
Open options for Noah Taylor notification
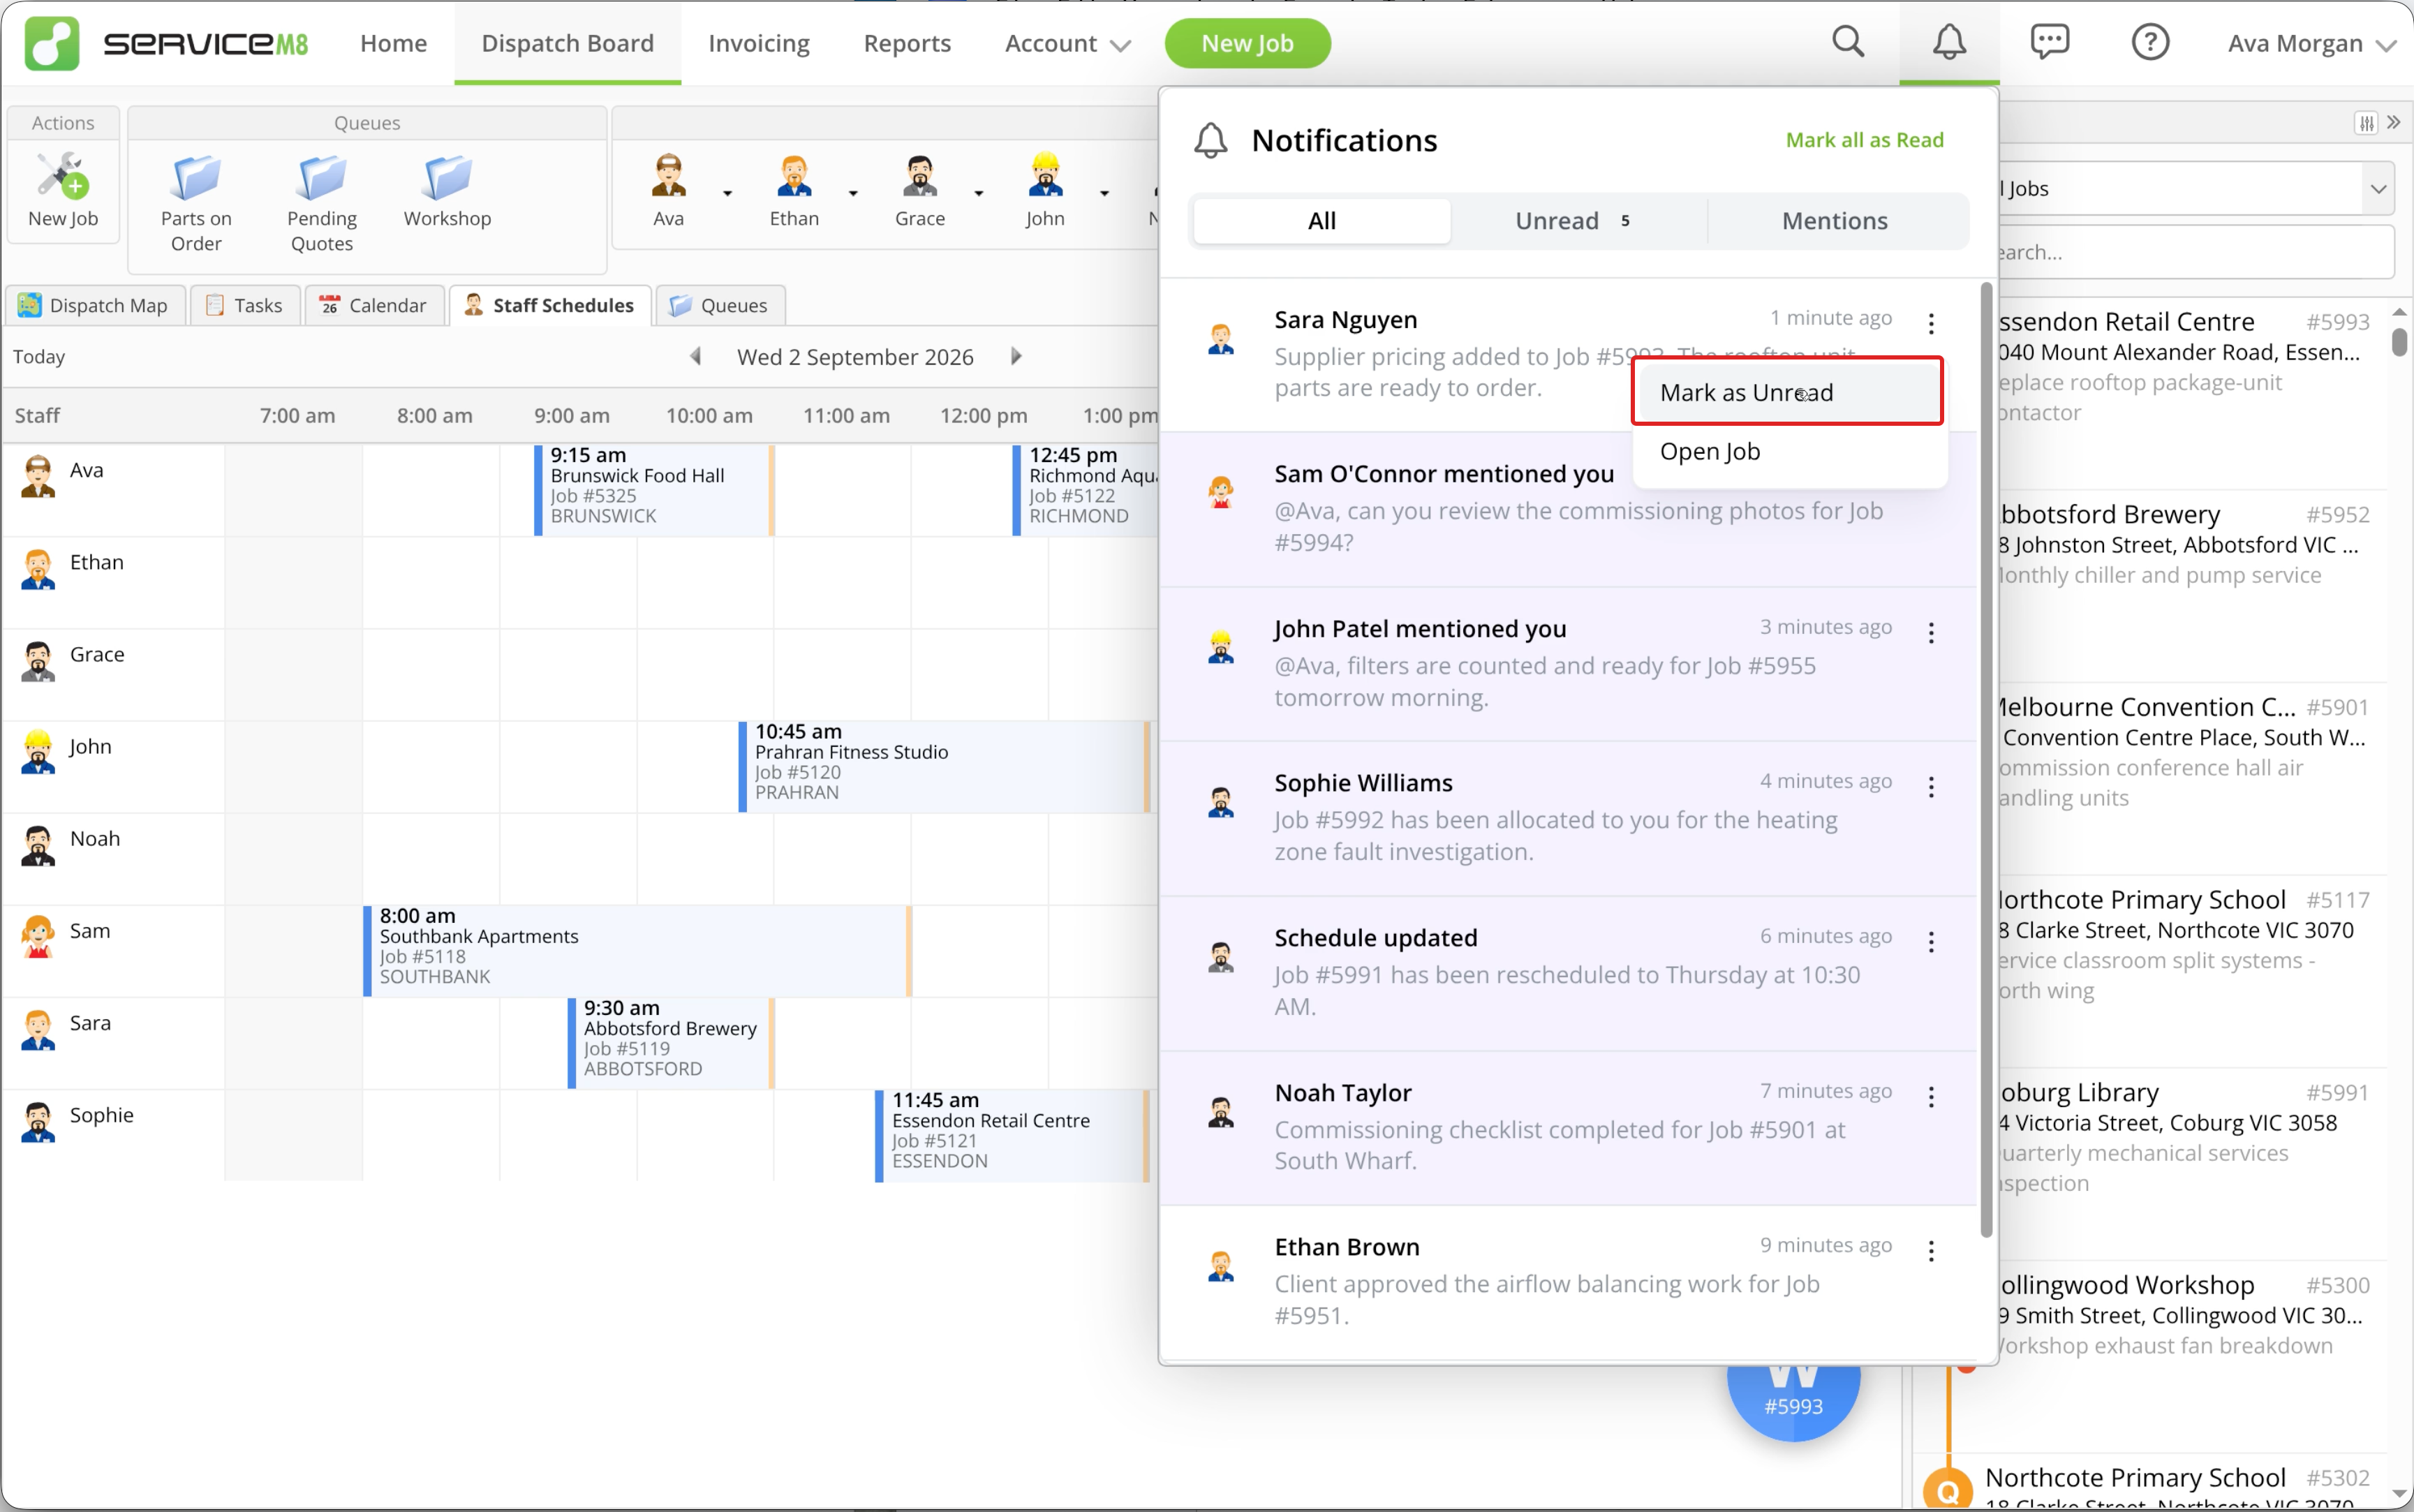click(1931, 1097)
